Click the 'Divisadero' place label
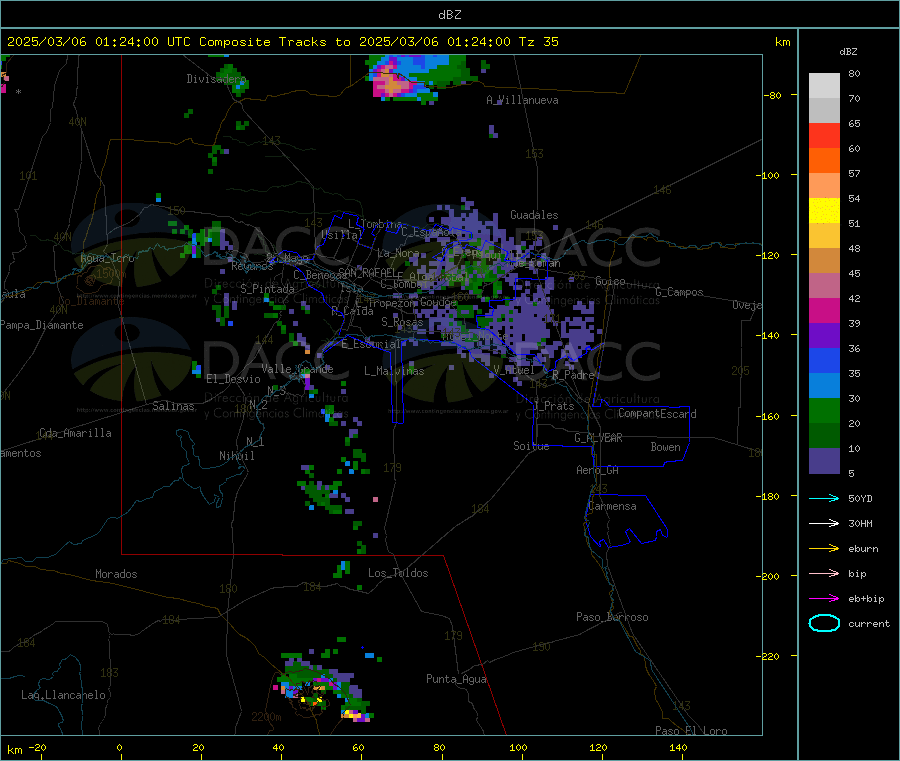Viewport: 900px width, 761px height. (x=216, y=79)
